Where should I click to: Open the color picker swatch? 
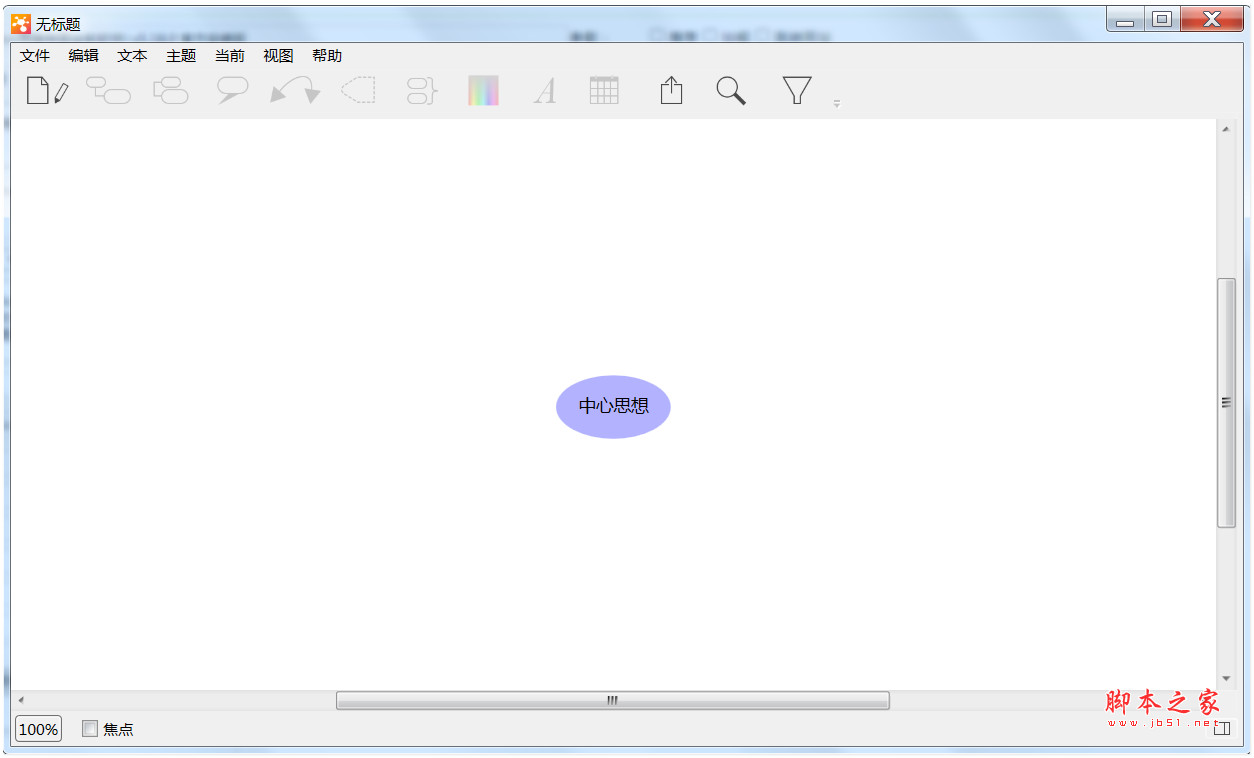[x=483, y=90]
